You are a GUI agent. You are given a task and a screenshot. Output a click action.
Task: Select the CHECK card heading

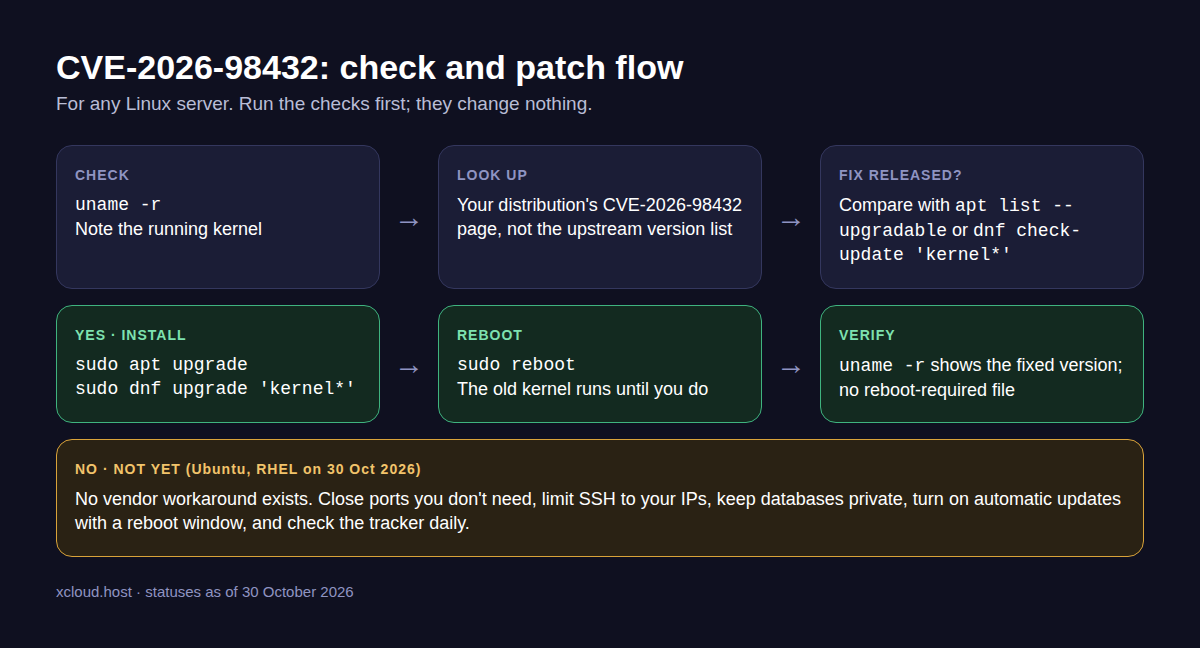(x=102, y=175)
